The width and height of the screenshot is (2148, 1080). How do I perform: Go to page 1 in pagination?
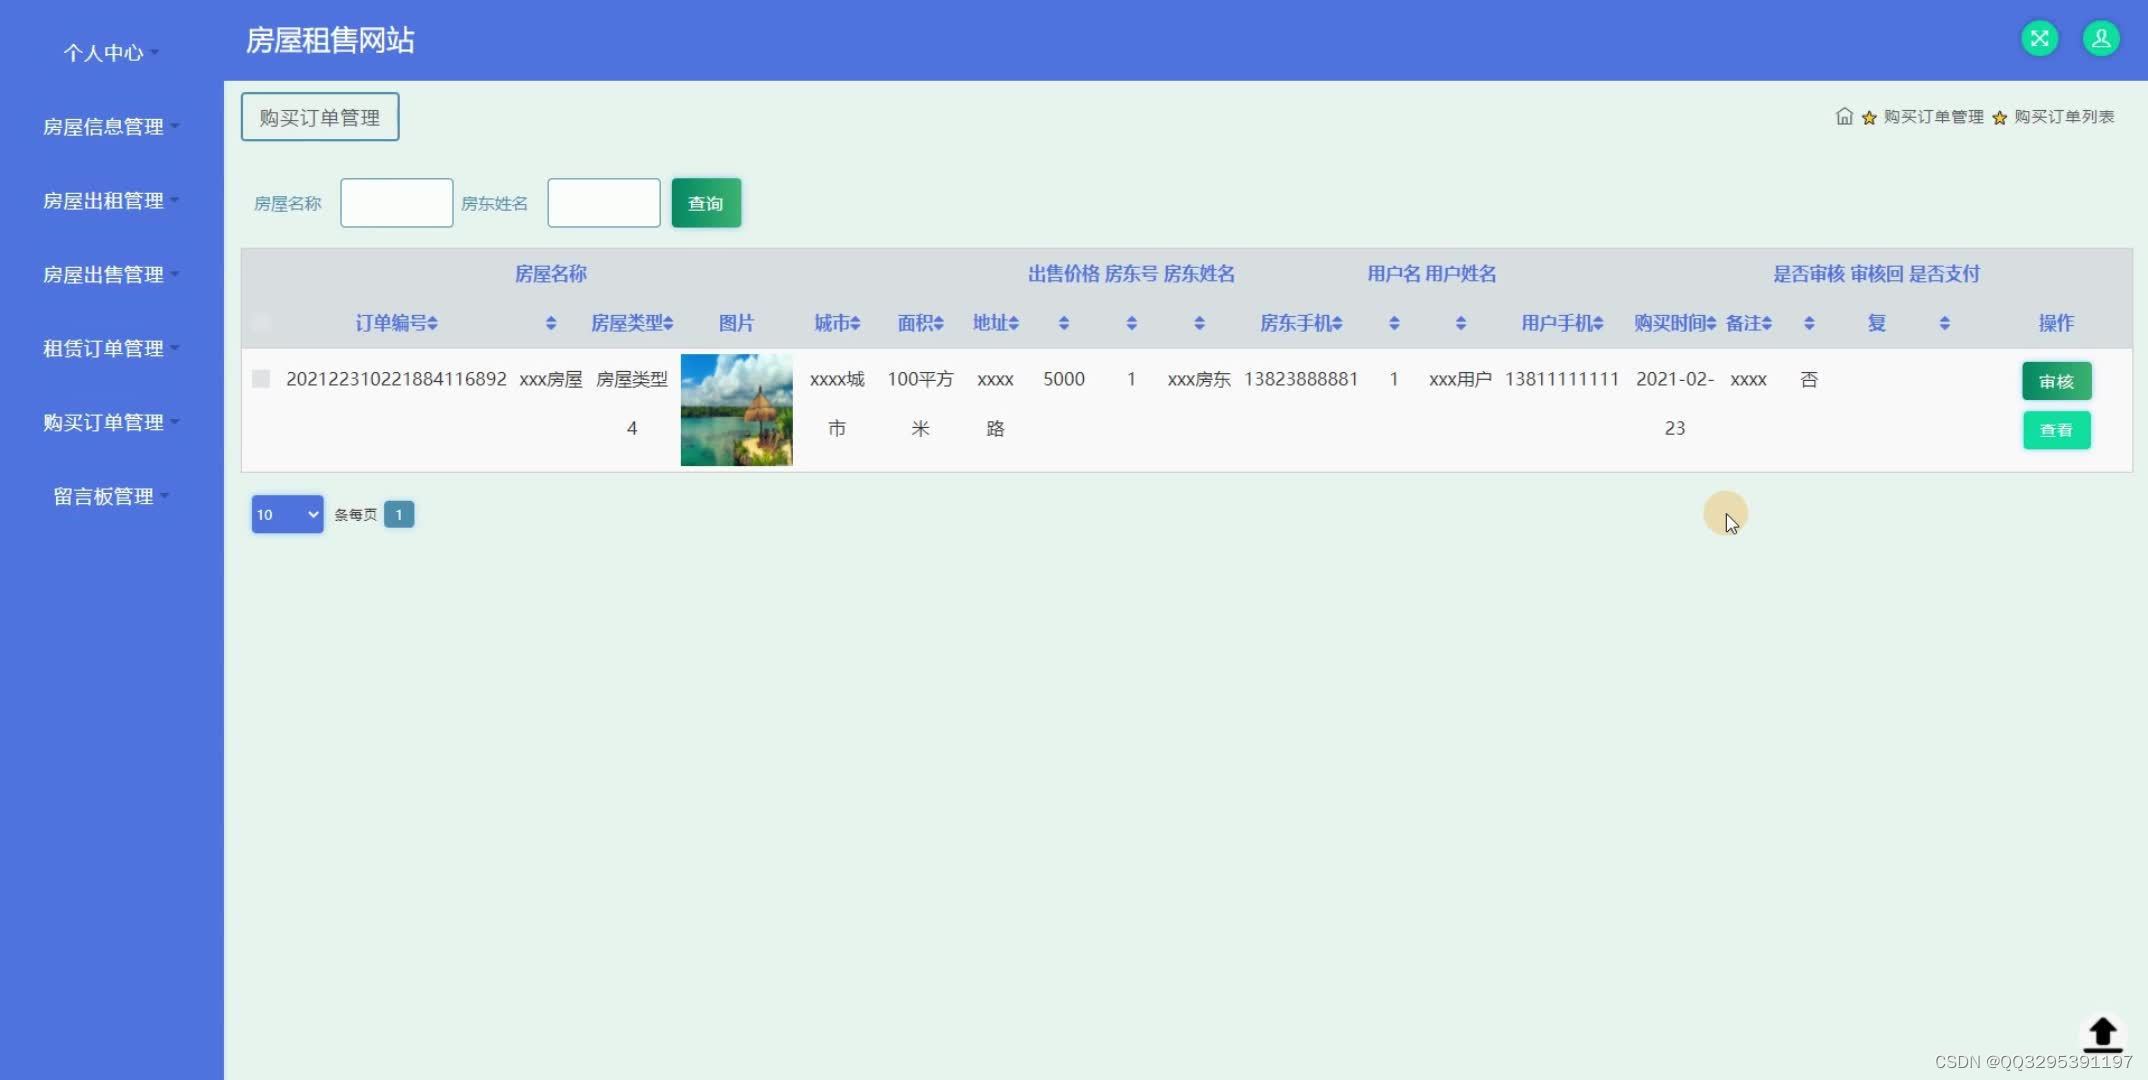click(399, 514)
